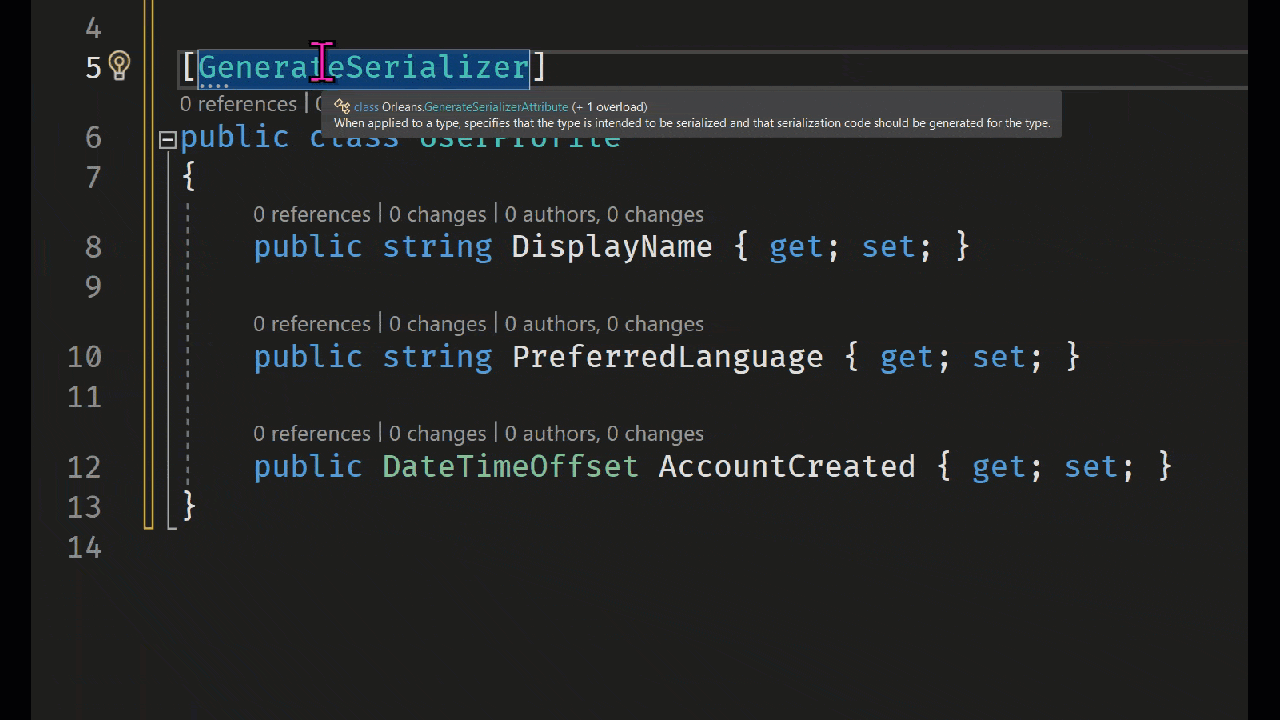
Task: Open 0 references link above DisplayName
Action: 311,214
